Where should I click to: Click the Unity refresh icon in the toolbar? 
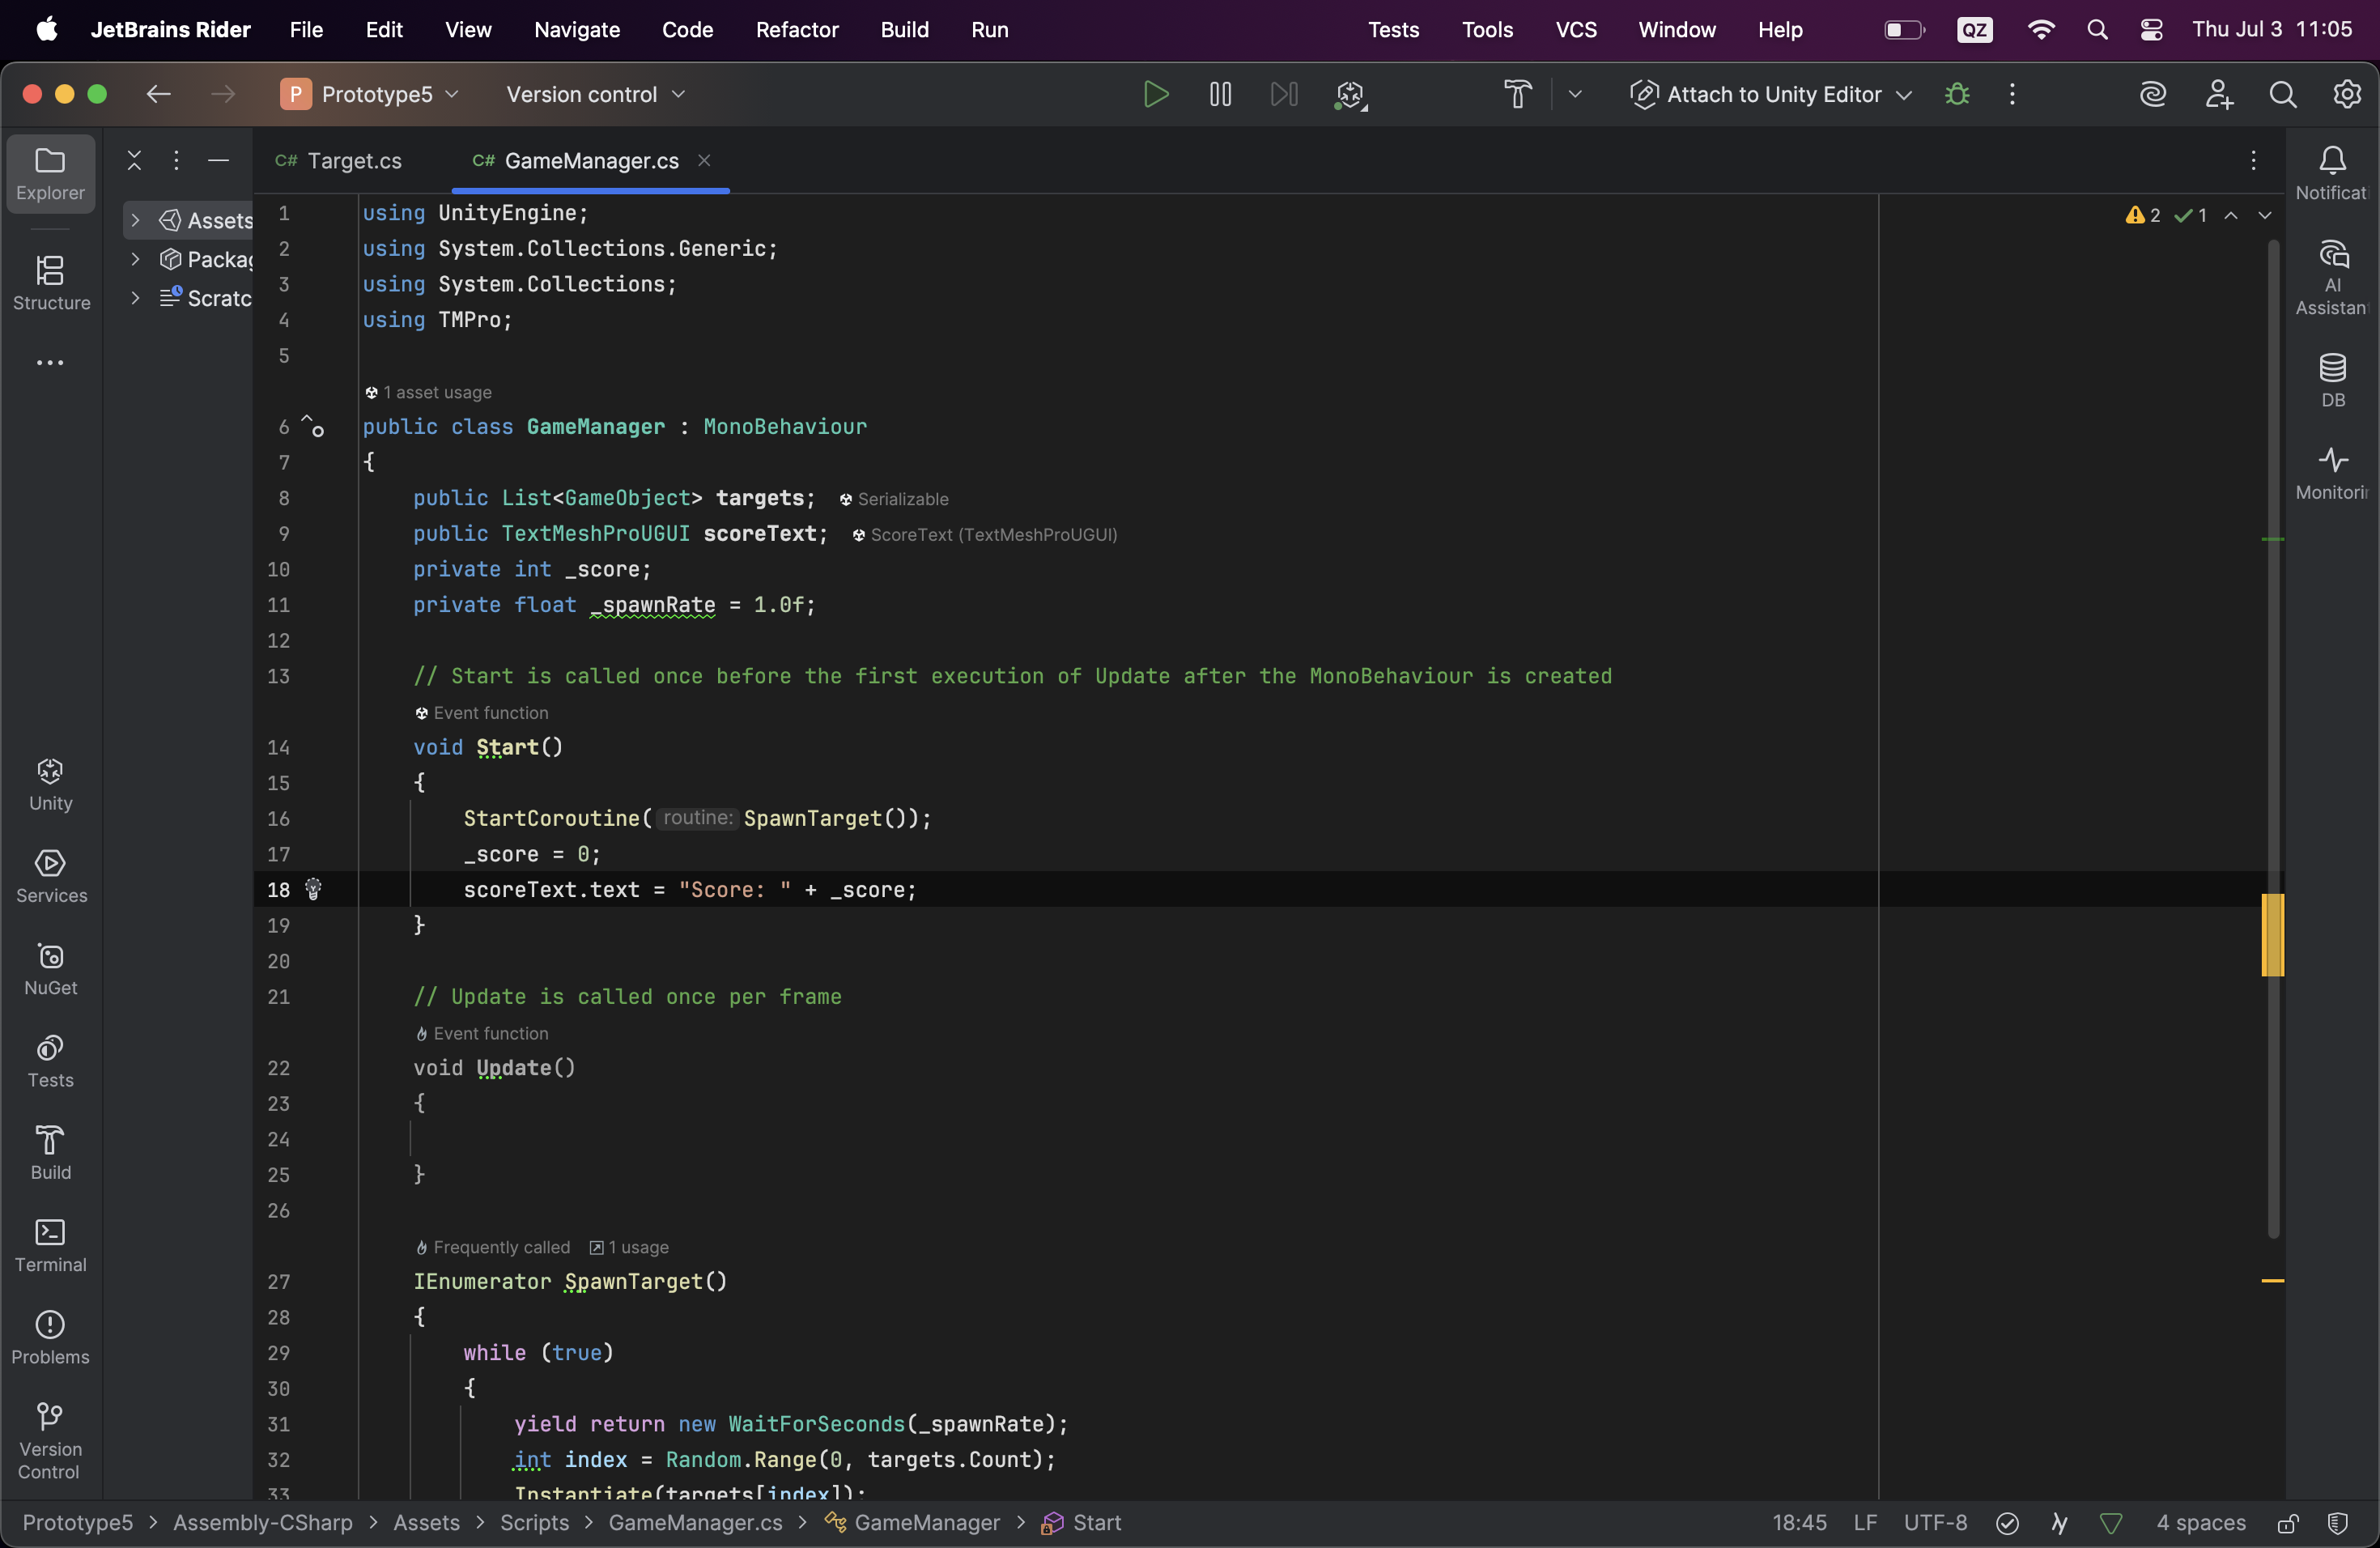click(x=1350, y=94)
